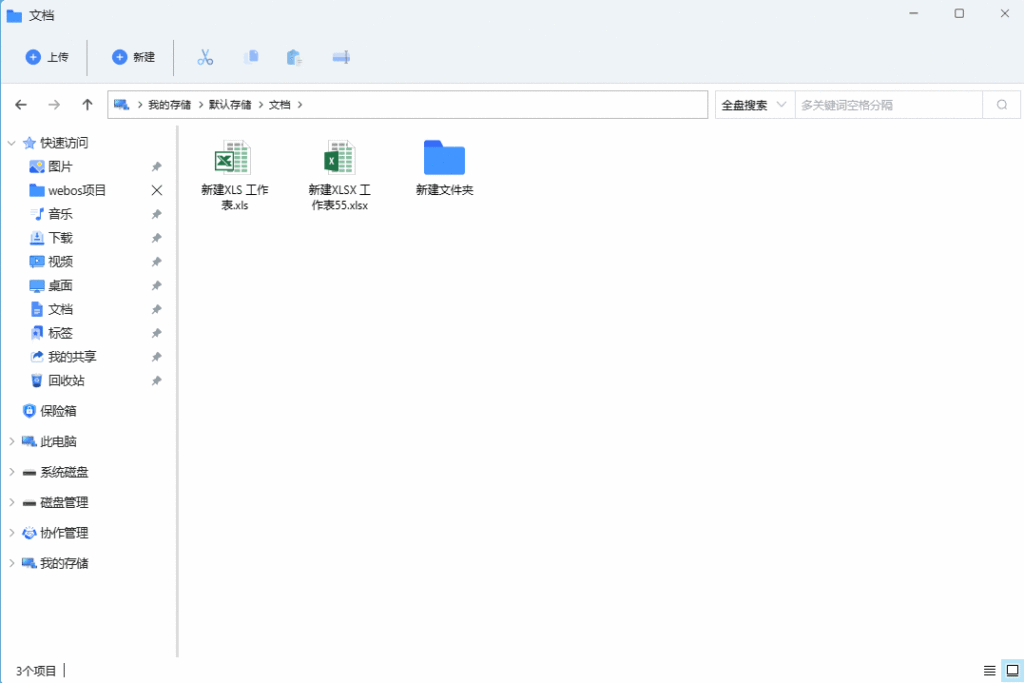
Task: Click the copy icon in toolbar
Action: (x=251, y=58)
